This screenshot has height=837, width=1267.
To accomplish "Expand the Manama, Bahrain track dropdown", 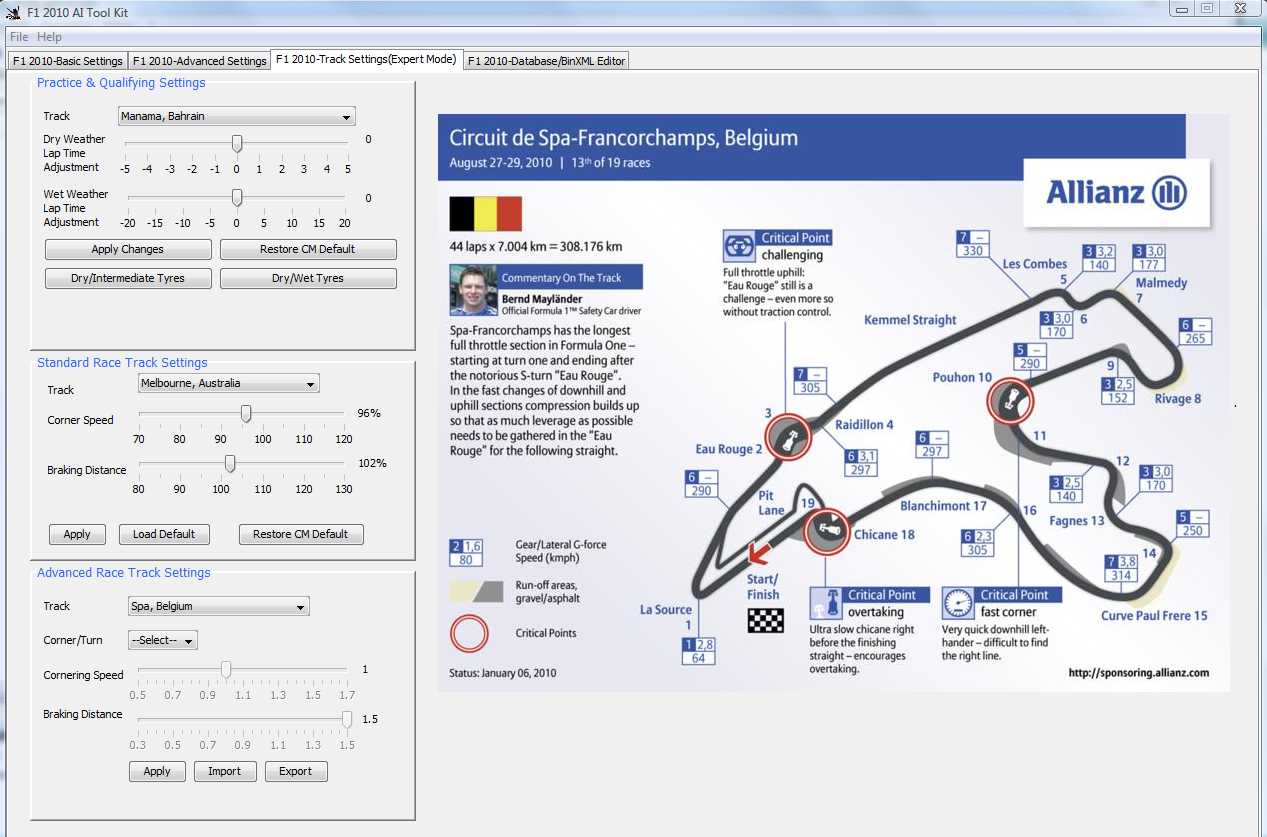I will tap(237, 116).
